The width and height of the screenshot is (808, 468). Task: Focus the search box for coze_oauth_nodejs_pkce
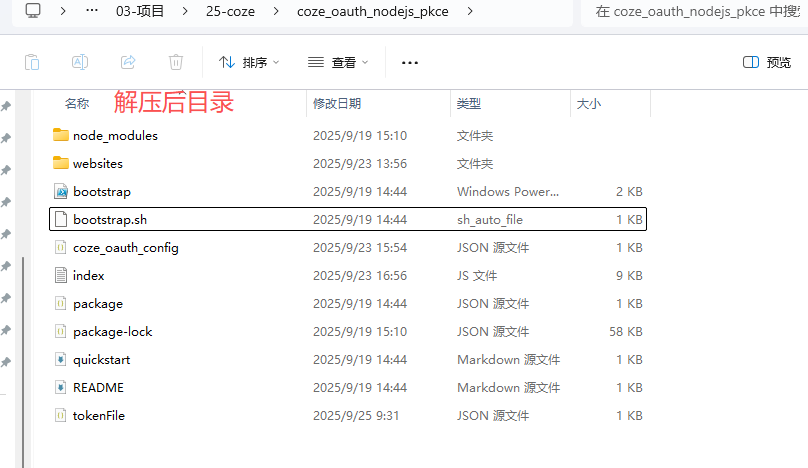(x=694, y=11)
